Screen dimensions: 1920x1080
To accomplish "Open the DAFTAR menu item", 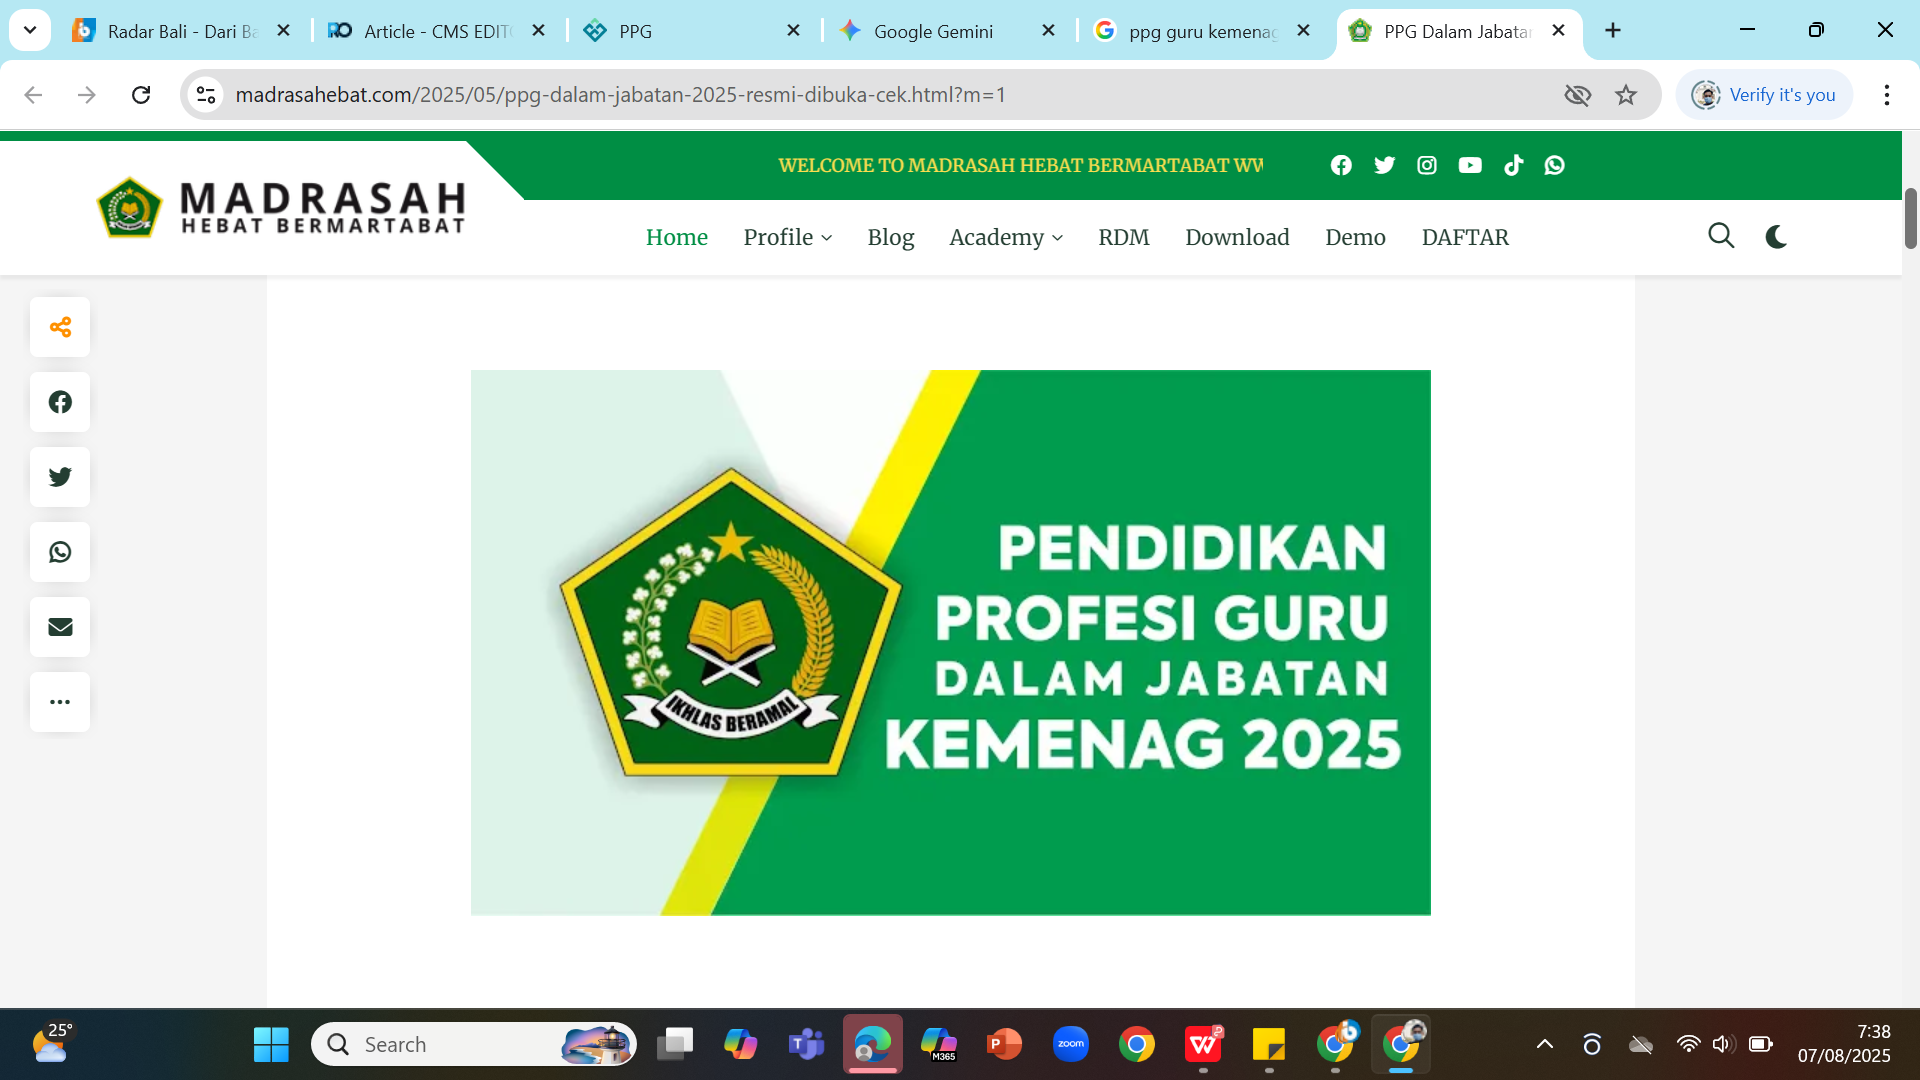I will click(1465, 237).
